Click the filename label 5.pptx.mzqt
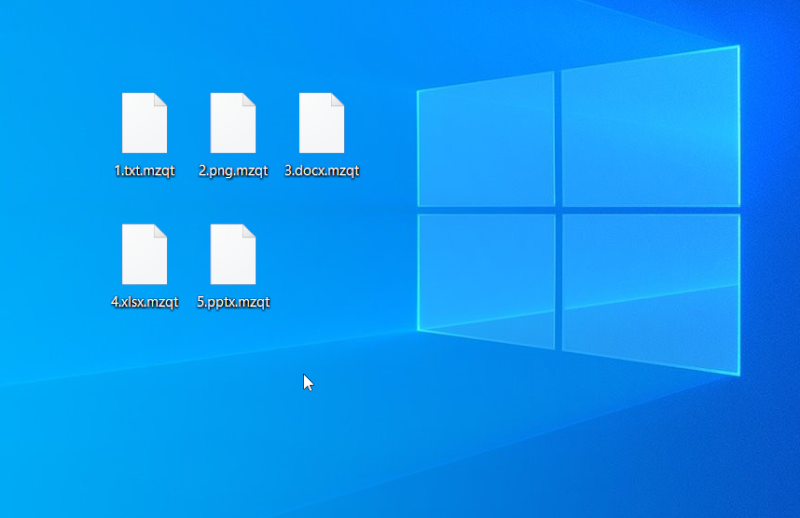 pyautogui.click(x=233, y=302)
